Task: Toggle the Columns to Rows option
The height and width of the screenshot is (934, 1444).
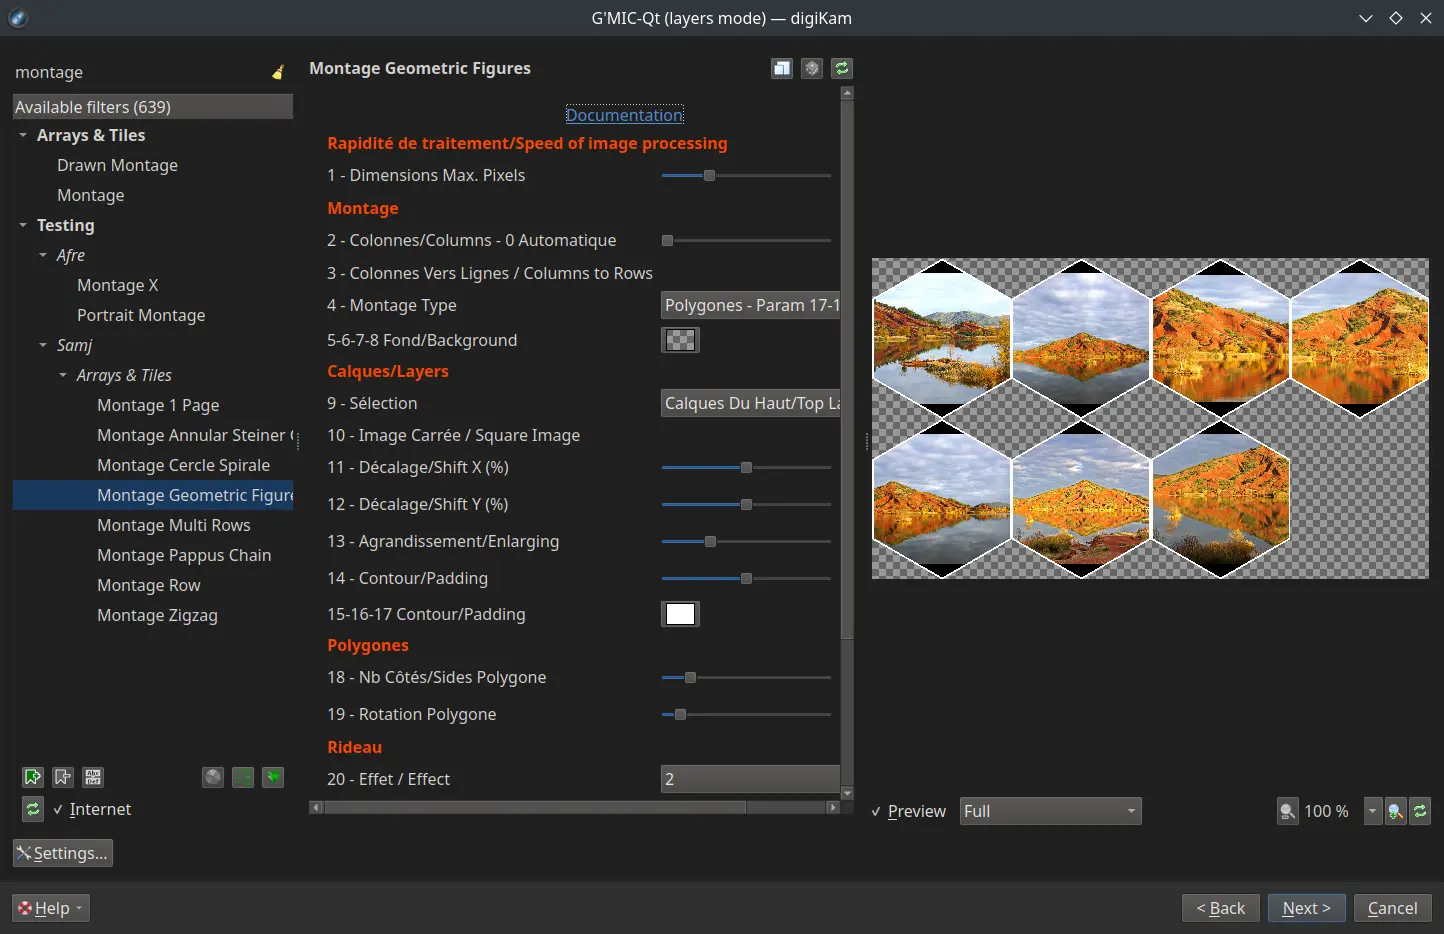Action: (x=490, y=272)
